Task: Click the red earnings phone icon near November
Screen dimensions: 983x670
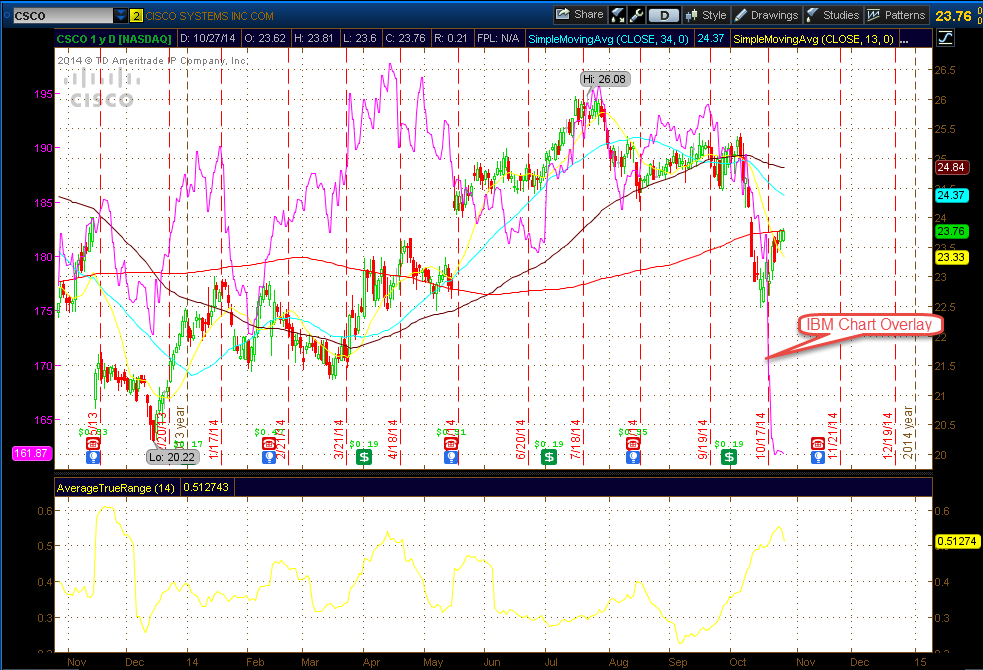Action: coord(92,444)
